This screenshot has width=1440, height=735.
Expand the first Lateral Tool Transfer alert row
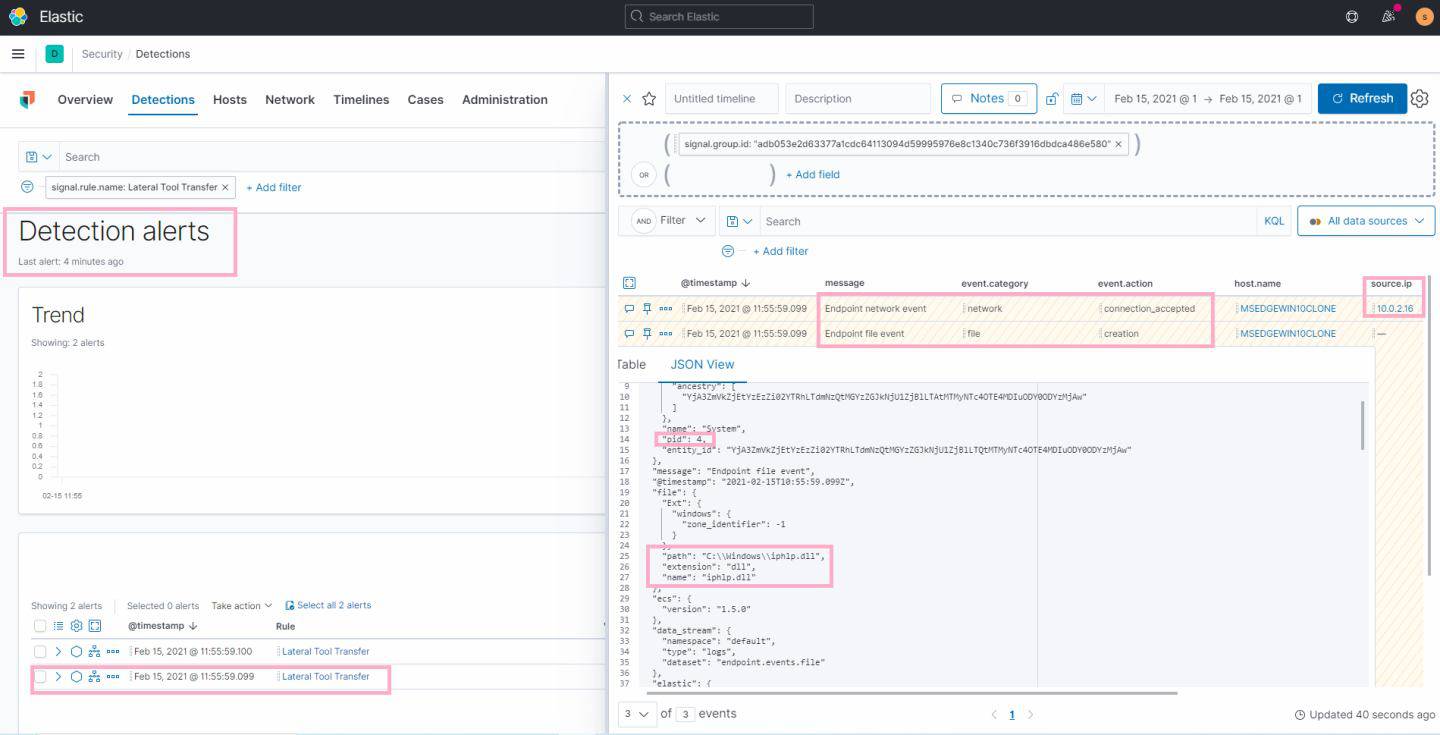58,651
